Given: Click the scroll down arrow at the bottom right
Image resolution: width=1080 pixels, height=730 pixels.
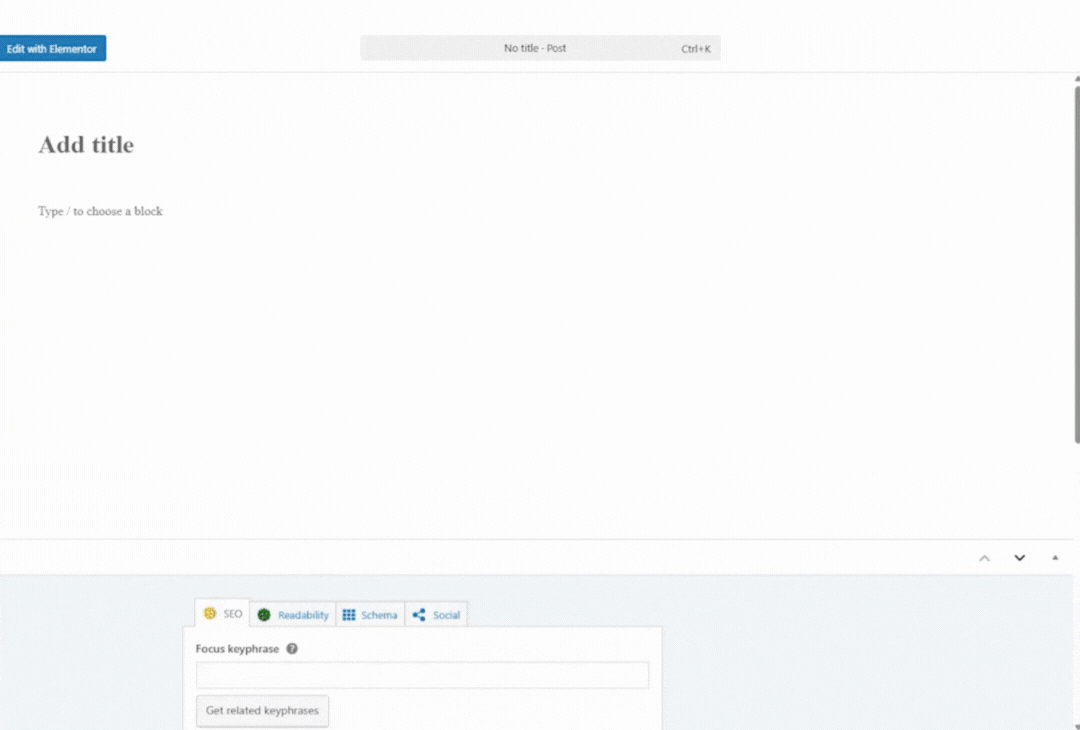Looking at the screenshot, I should click(1076, 724).
